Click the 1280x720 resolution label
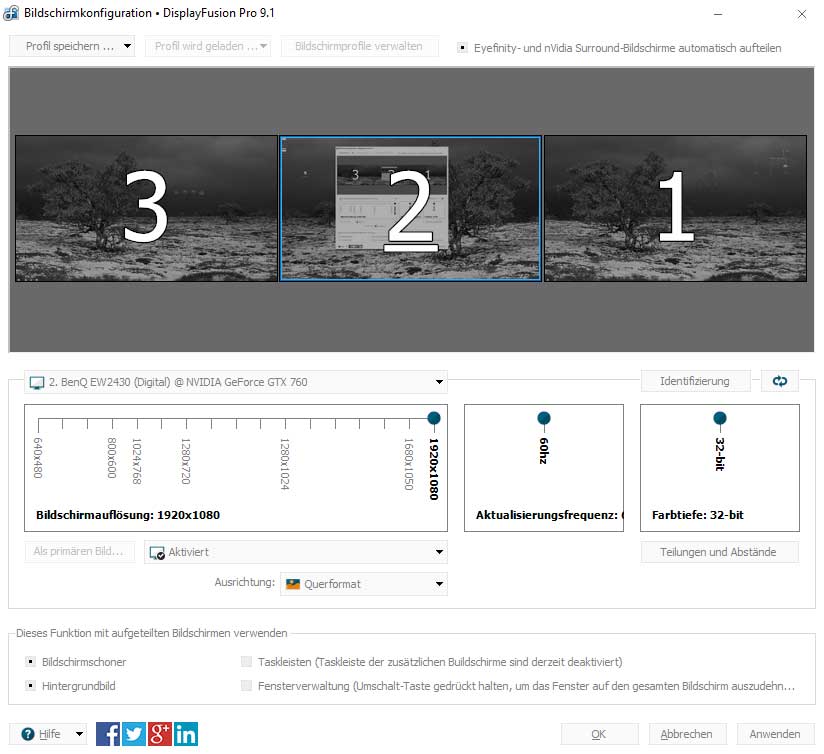Image resolution: width=824 pixels, height=754 pixels. 186,461
